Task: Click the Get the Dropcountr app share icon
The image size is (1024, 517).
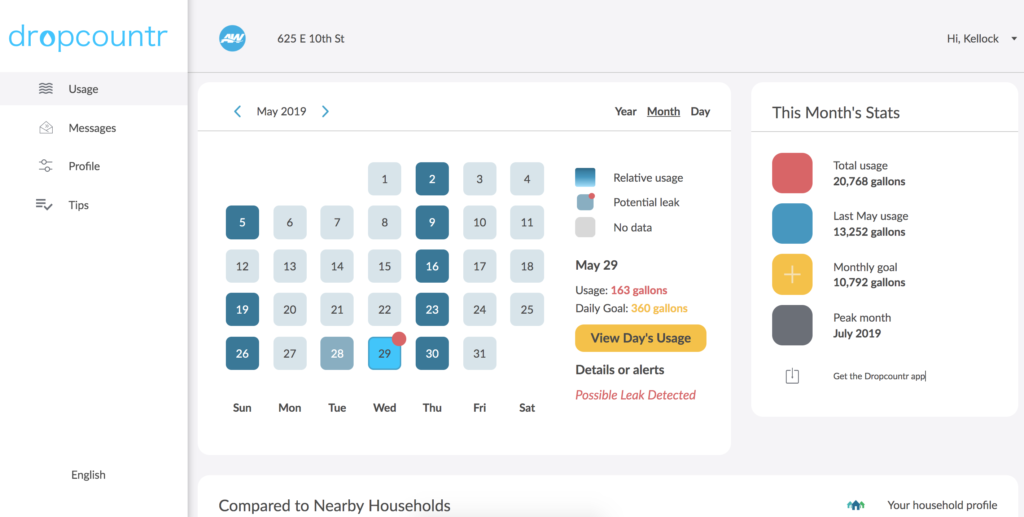Action: (792, 376)
